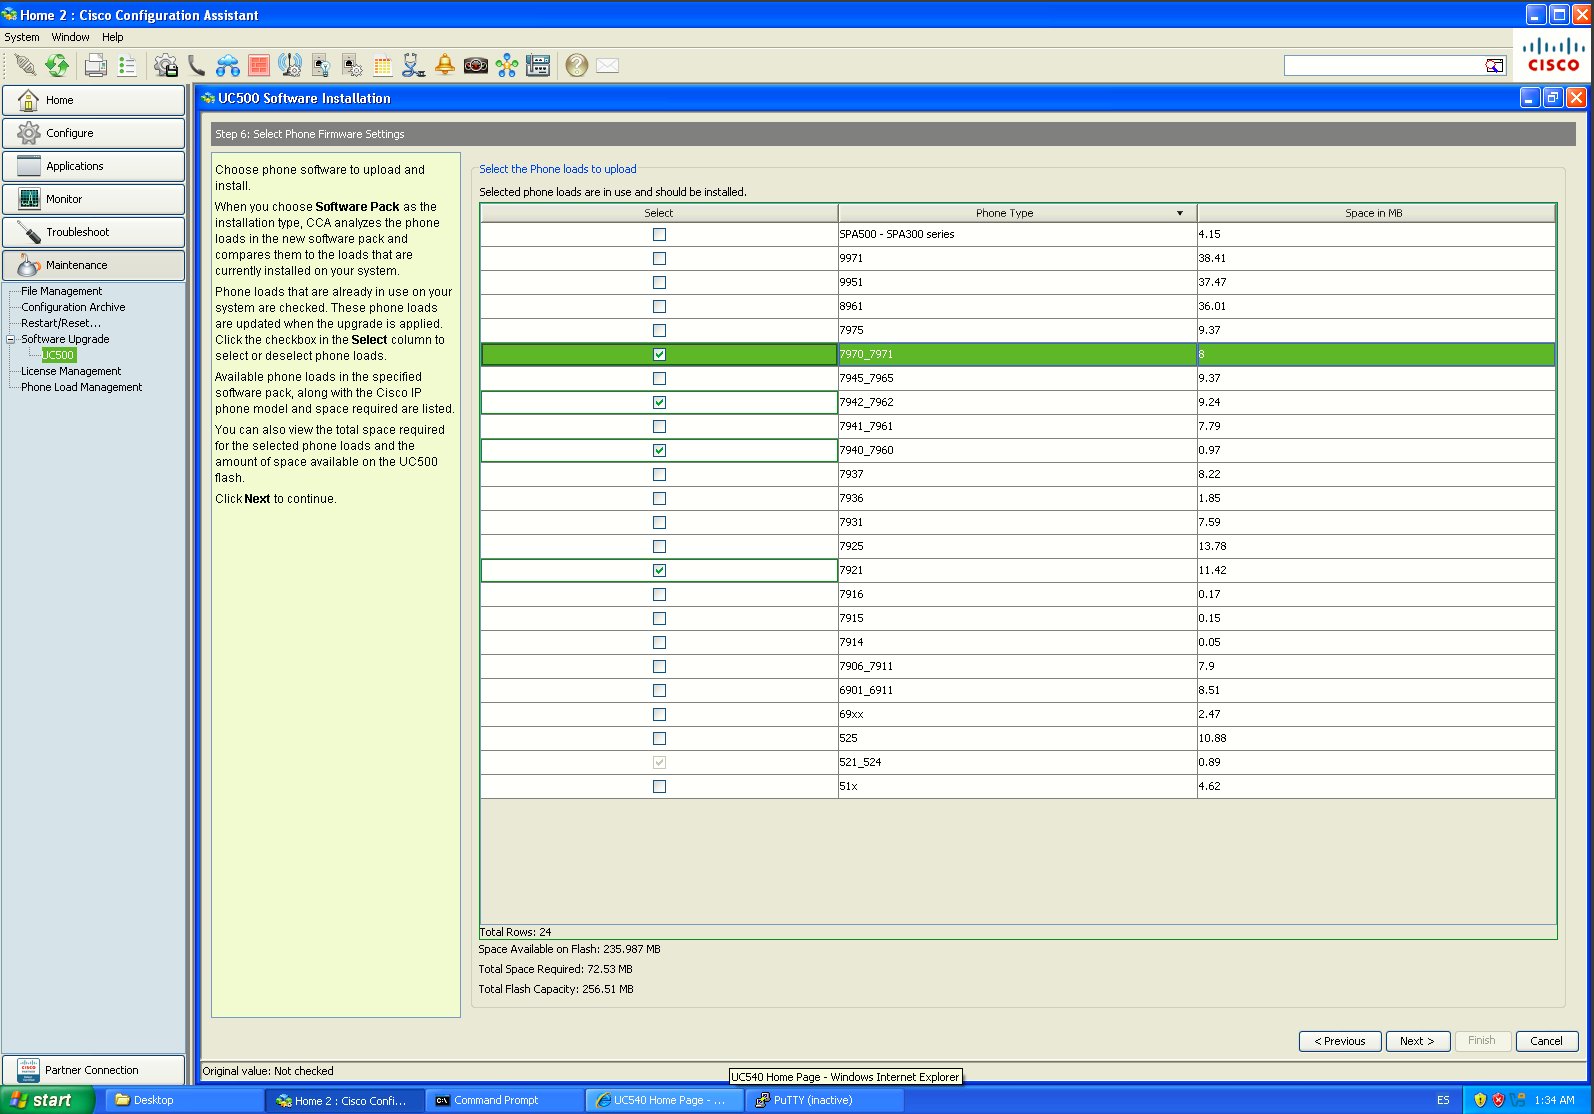Image resolution: width=1594 pixels, height=1114 pixels.
Task: Open the Monitor section
Action: tap(93, 199)
